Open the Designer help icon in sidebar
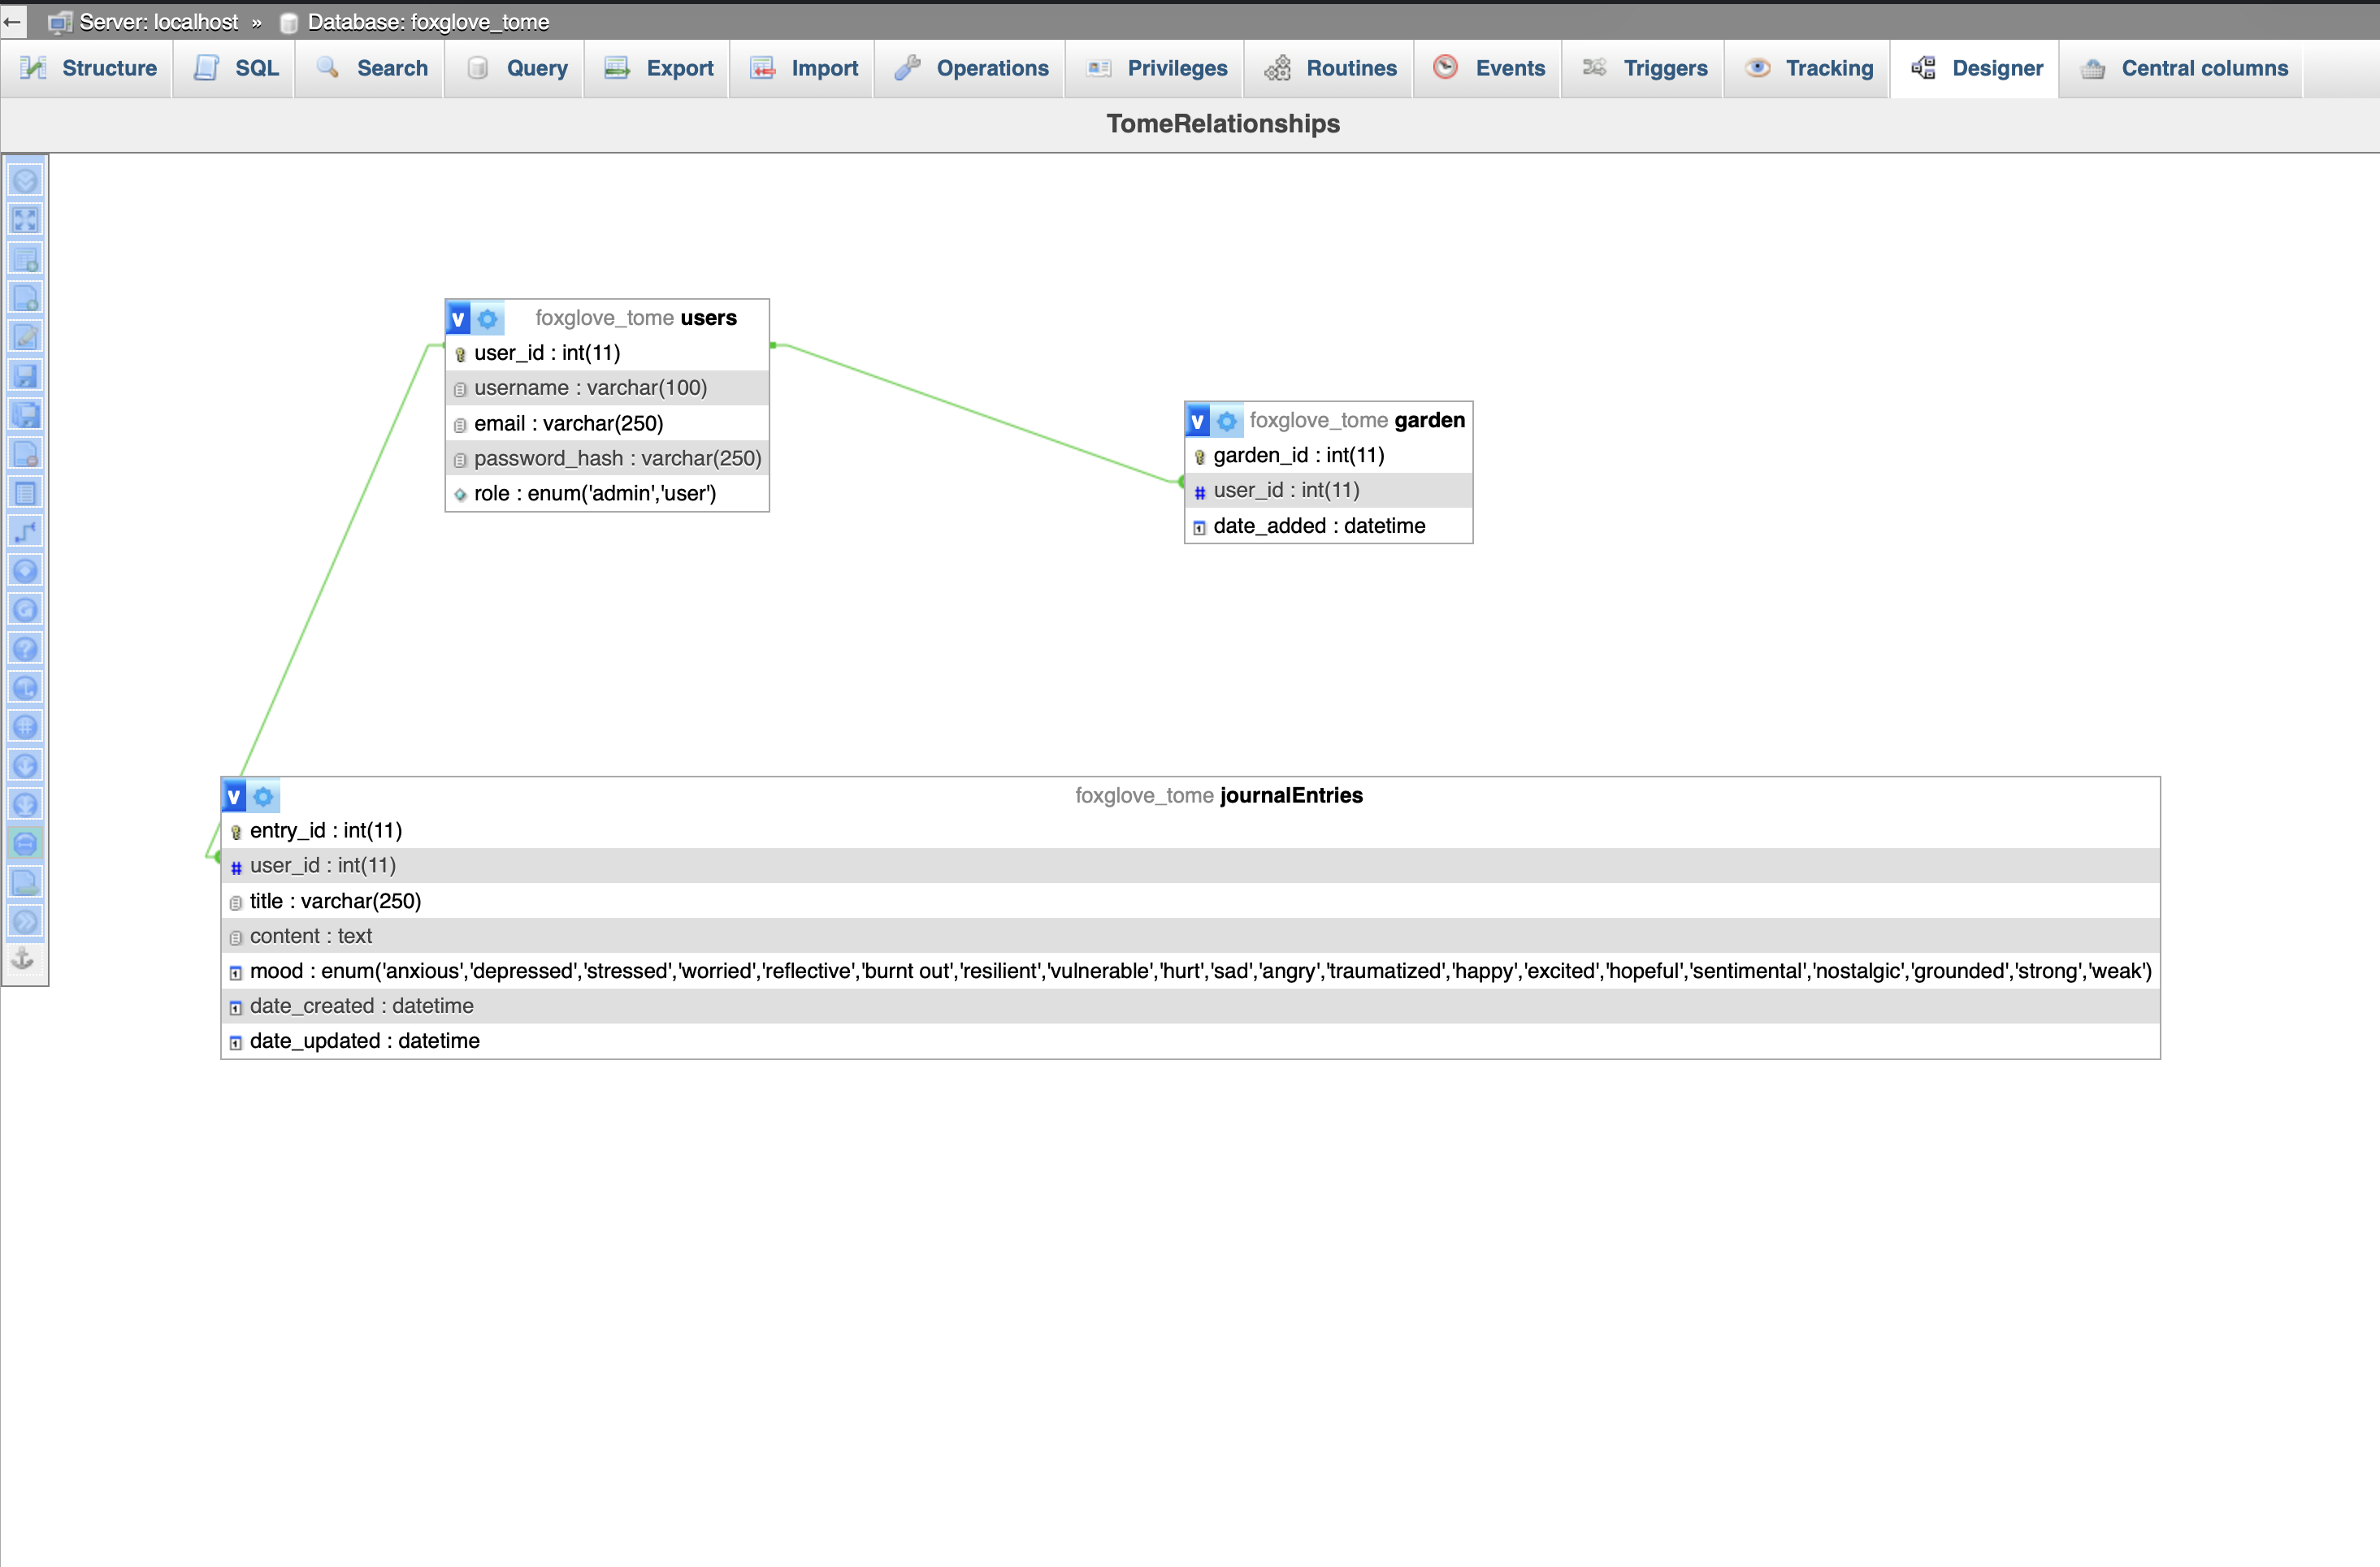Viewport: 2380px width, 1567px height. [x=25, y=648]
